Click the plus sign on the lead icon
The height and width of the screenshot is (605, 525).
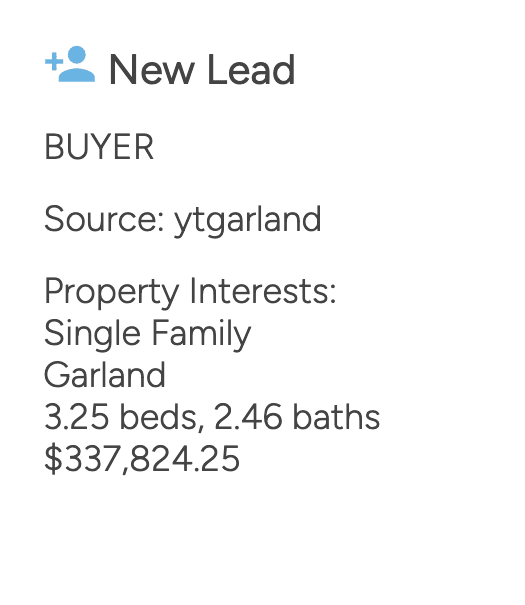(x=54, y=61)
